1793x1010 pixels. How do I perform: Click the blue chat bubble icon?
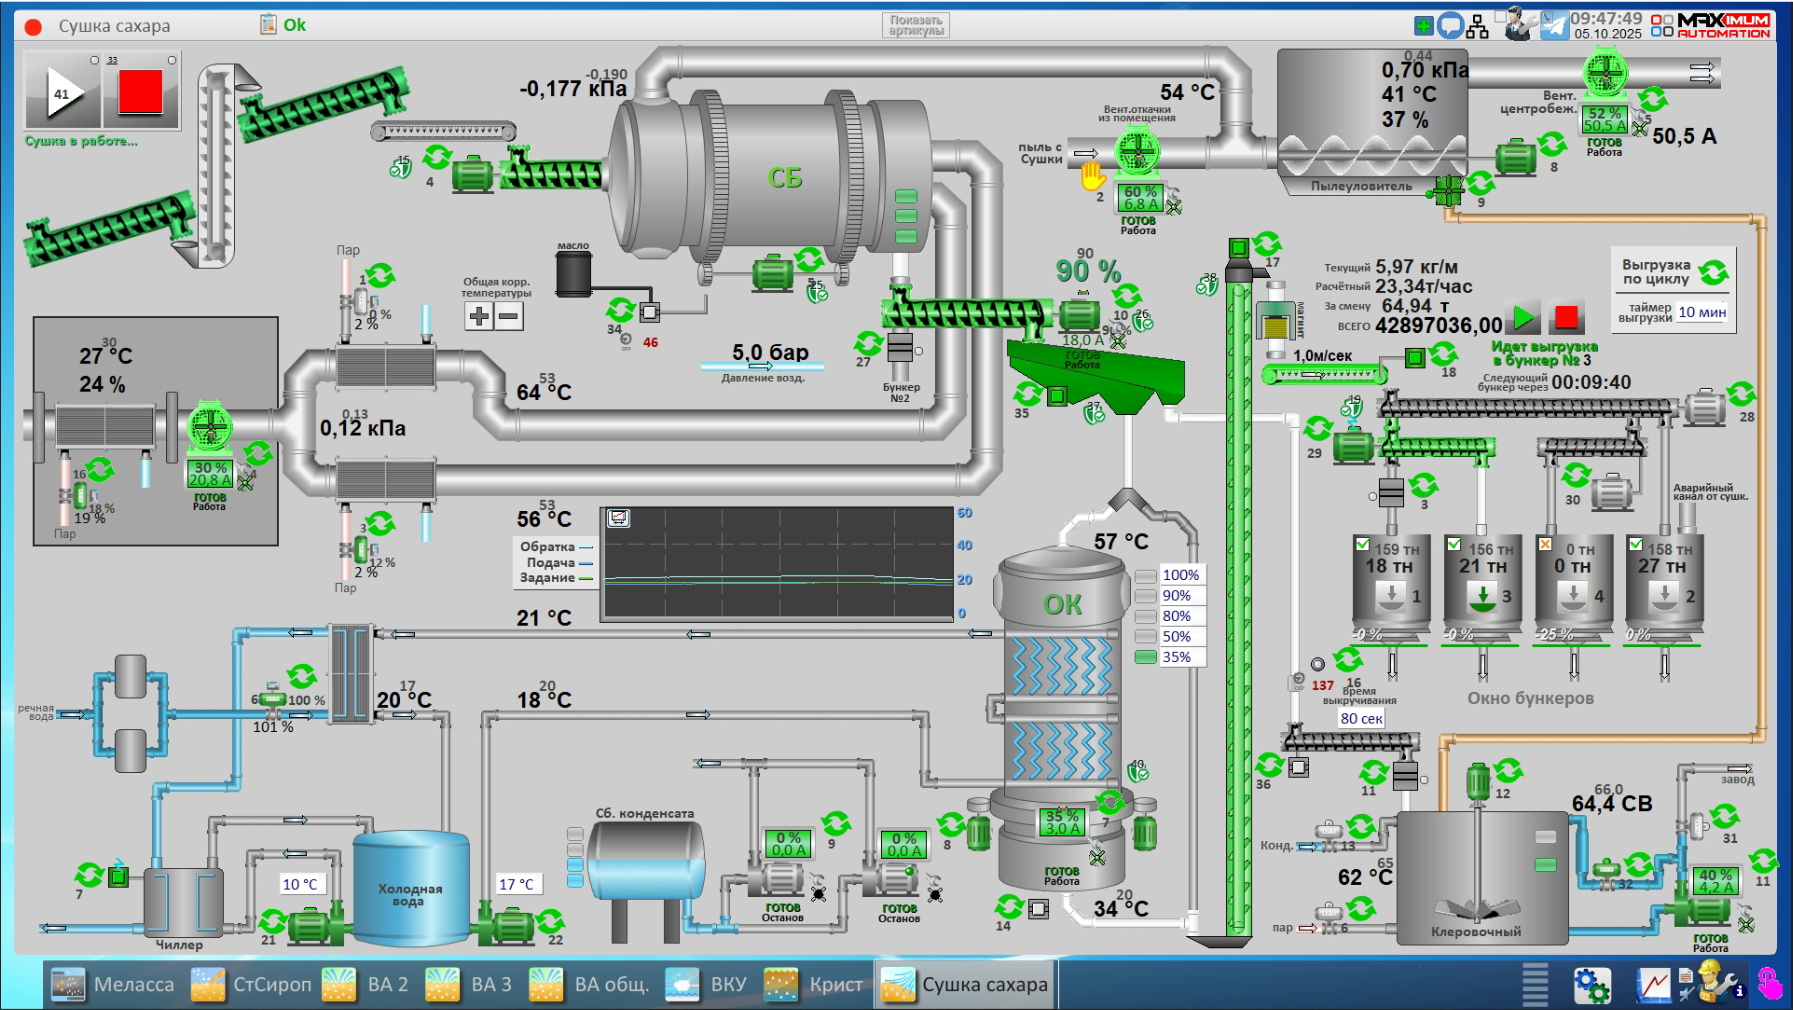(x=1450, y=26)
